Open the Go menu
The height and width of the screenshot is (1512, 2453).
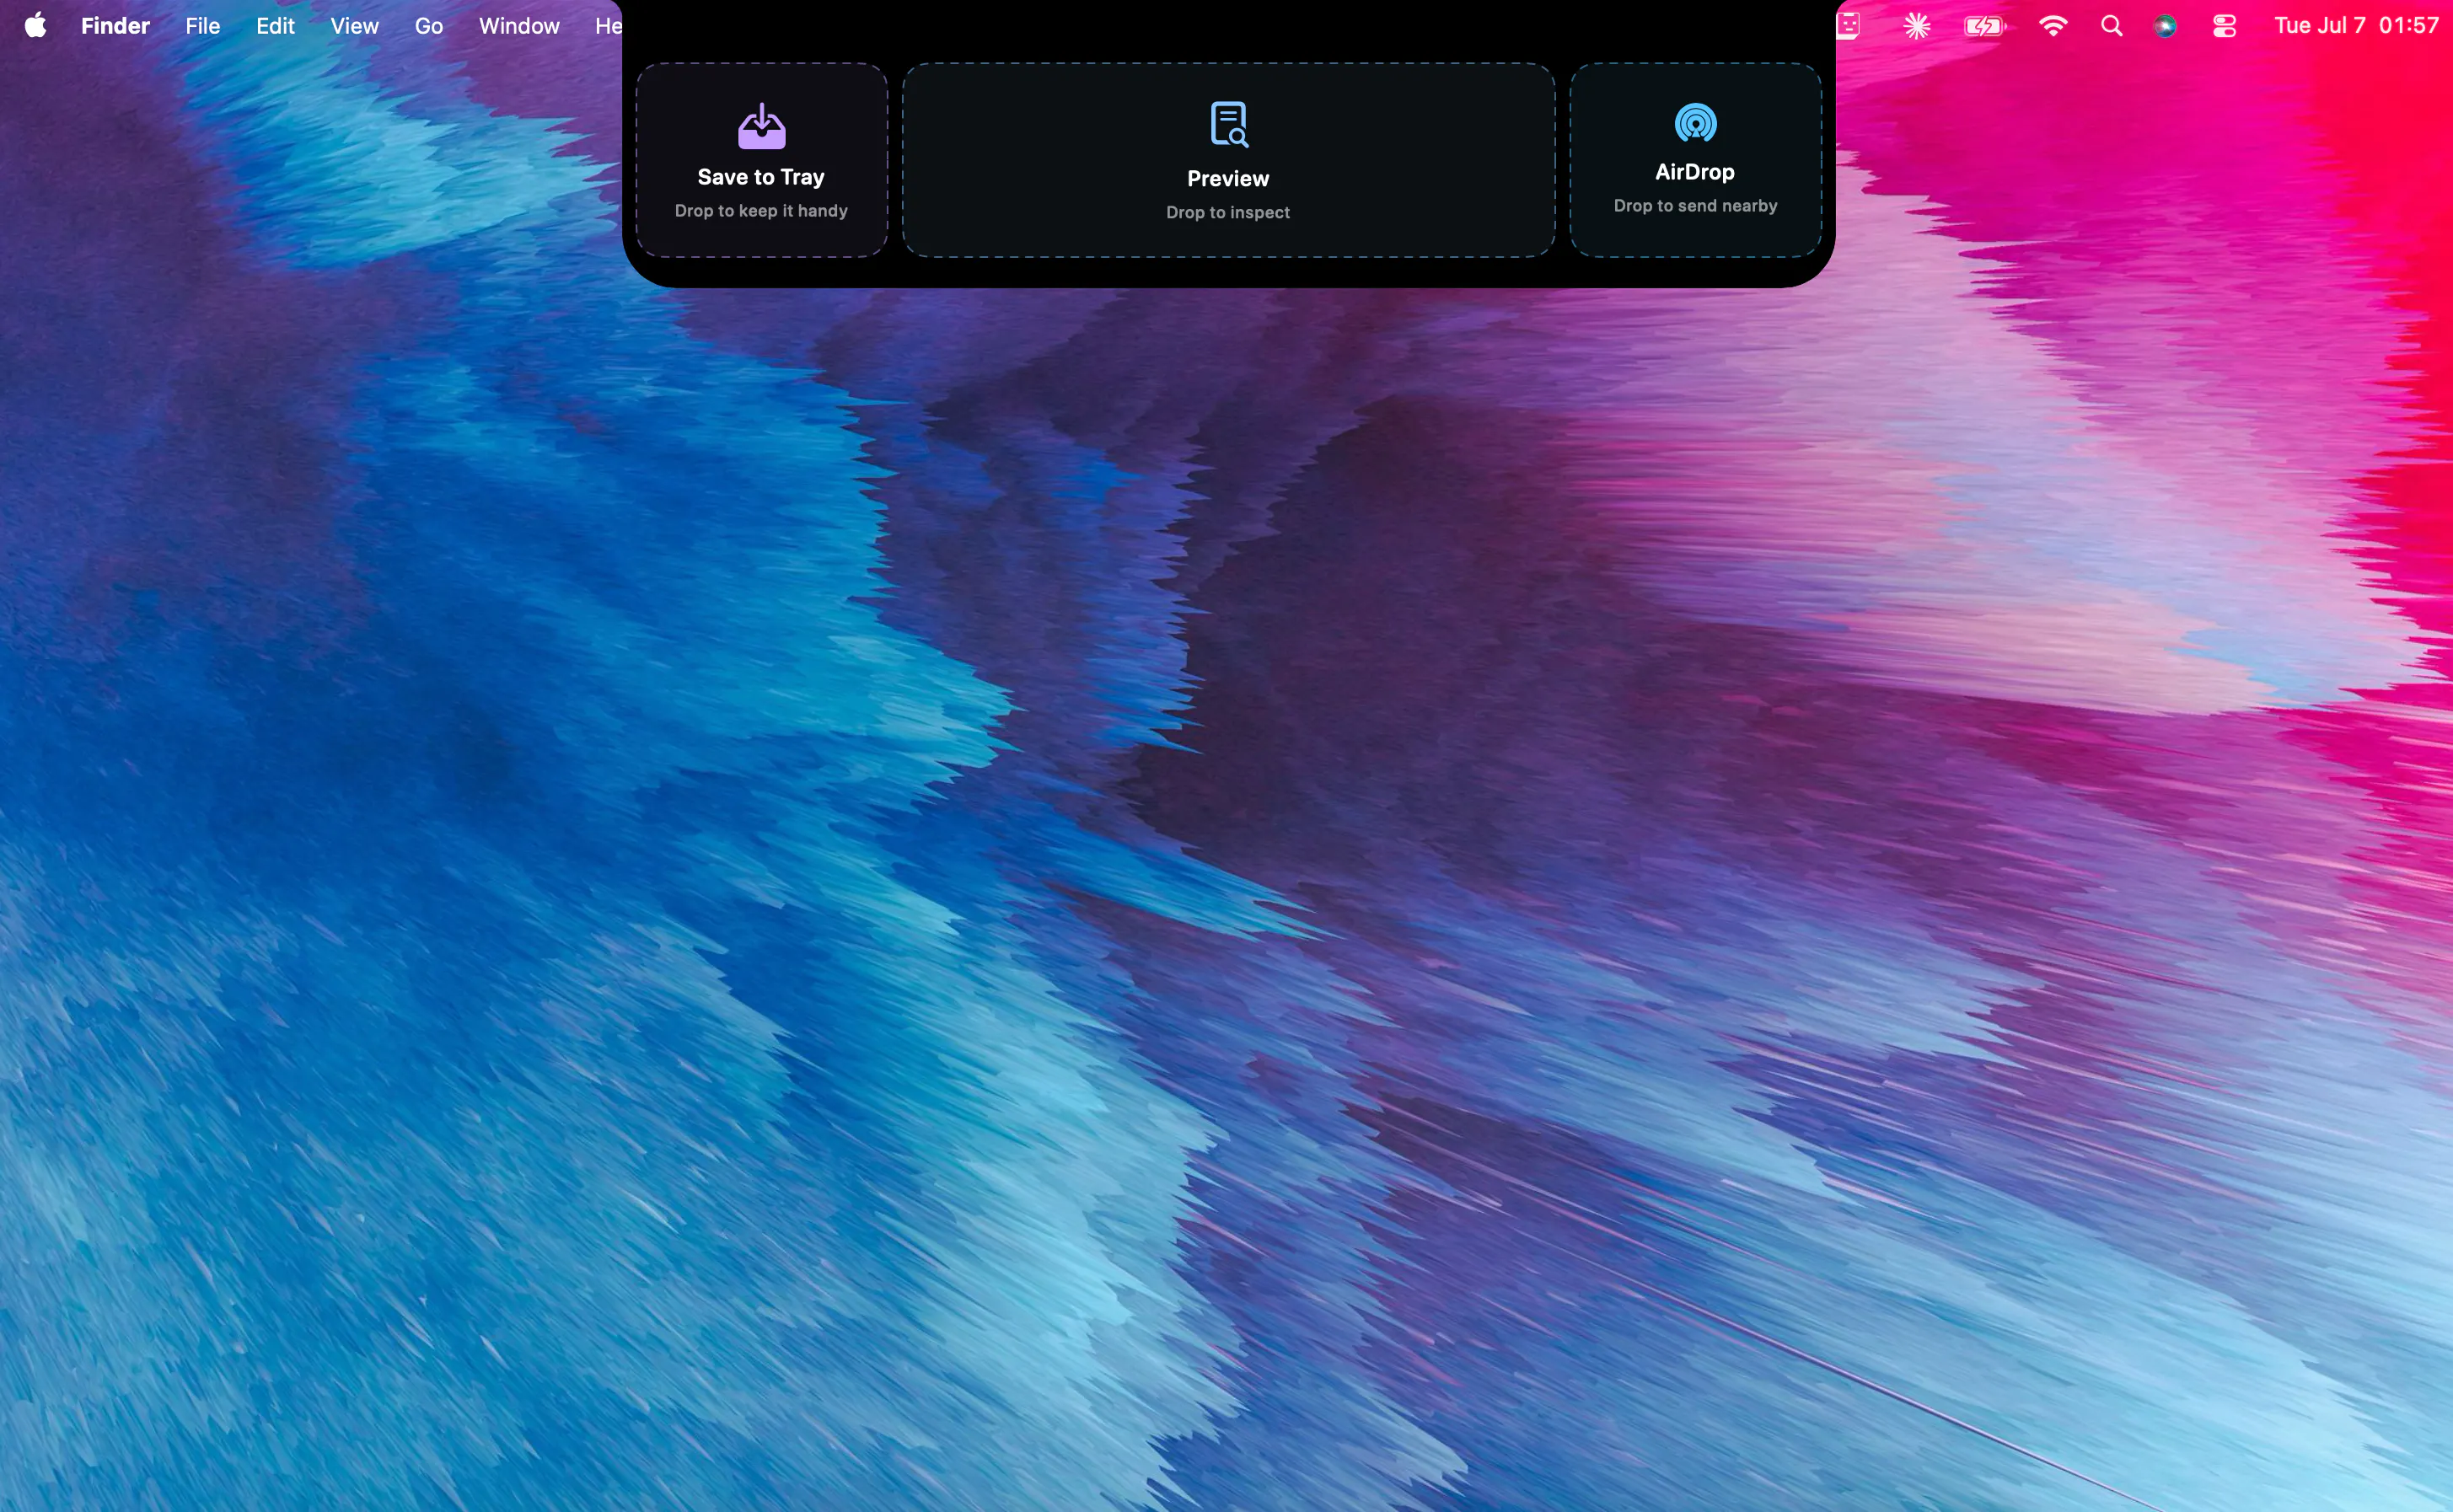point(429,26)
